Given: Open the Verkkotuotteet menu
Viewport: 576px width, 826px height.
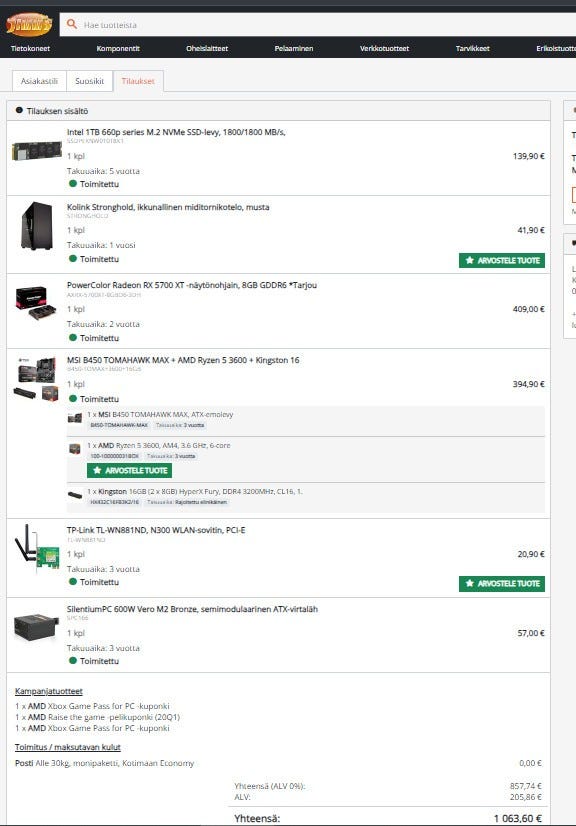Looking at the screenshot, I should pyautogui.click(x=384, y=48).
